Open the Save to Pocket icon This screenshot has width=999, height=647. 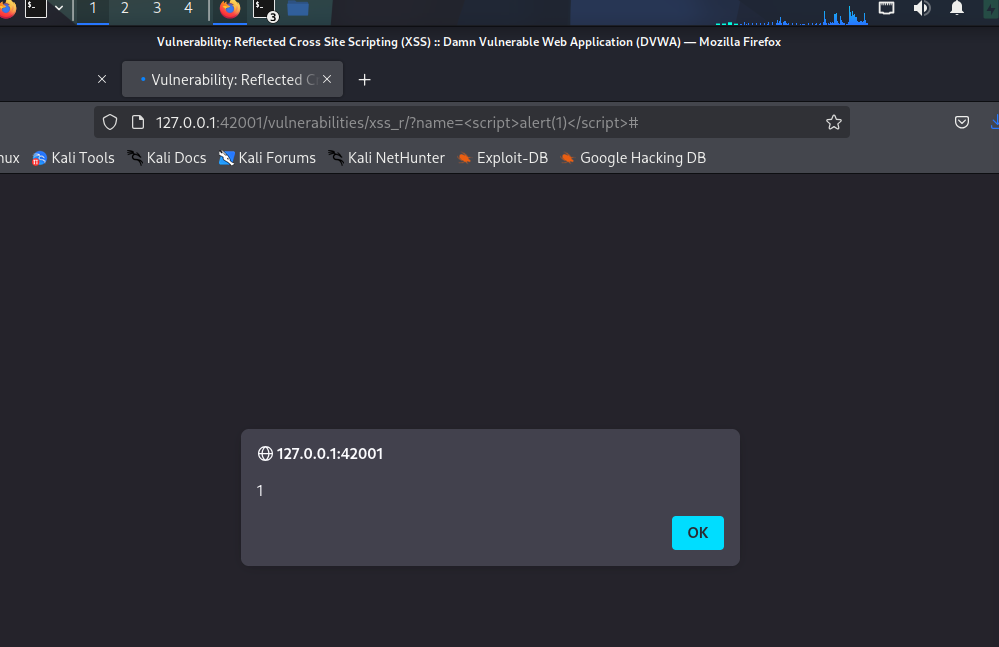[x=961, y=122]
